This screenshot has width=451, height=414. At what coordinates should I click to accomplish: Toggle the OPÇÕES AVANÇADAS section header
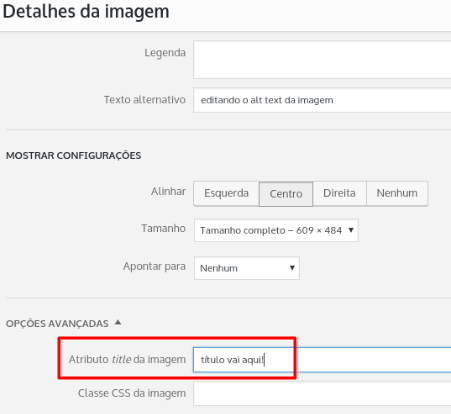click(x=57, y=323)
